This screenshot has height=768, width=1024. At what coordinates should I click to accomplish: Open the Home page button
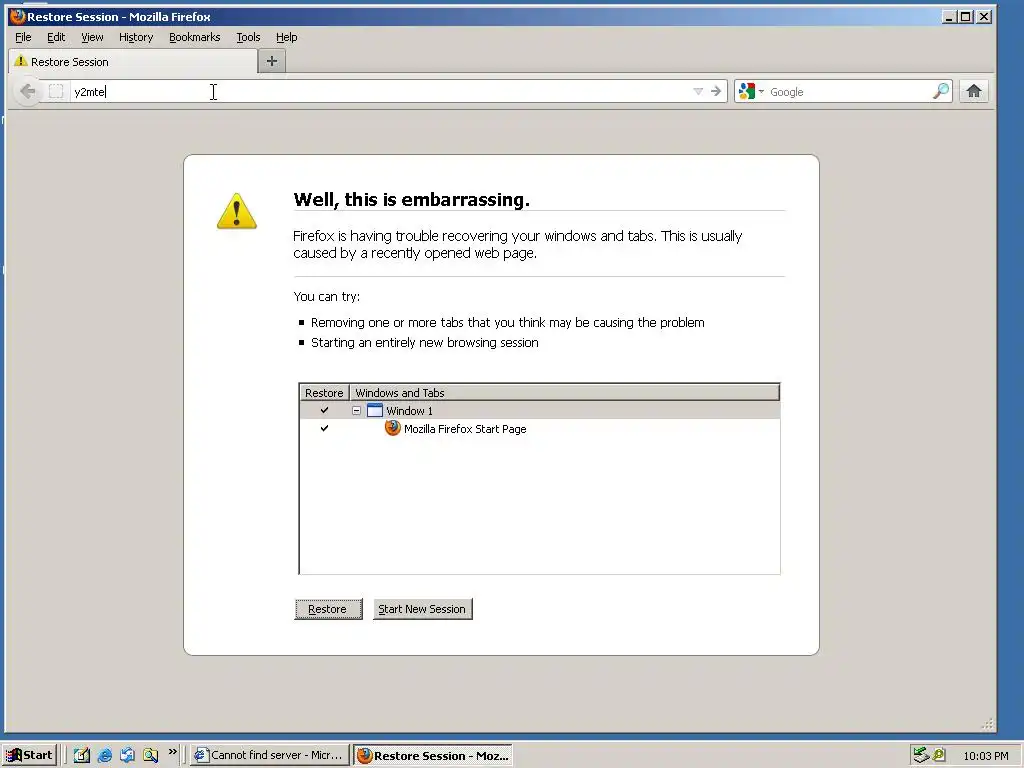click(x=974, y=91)
